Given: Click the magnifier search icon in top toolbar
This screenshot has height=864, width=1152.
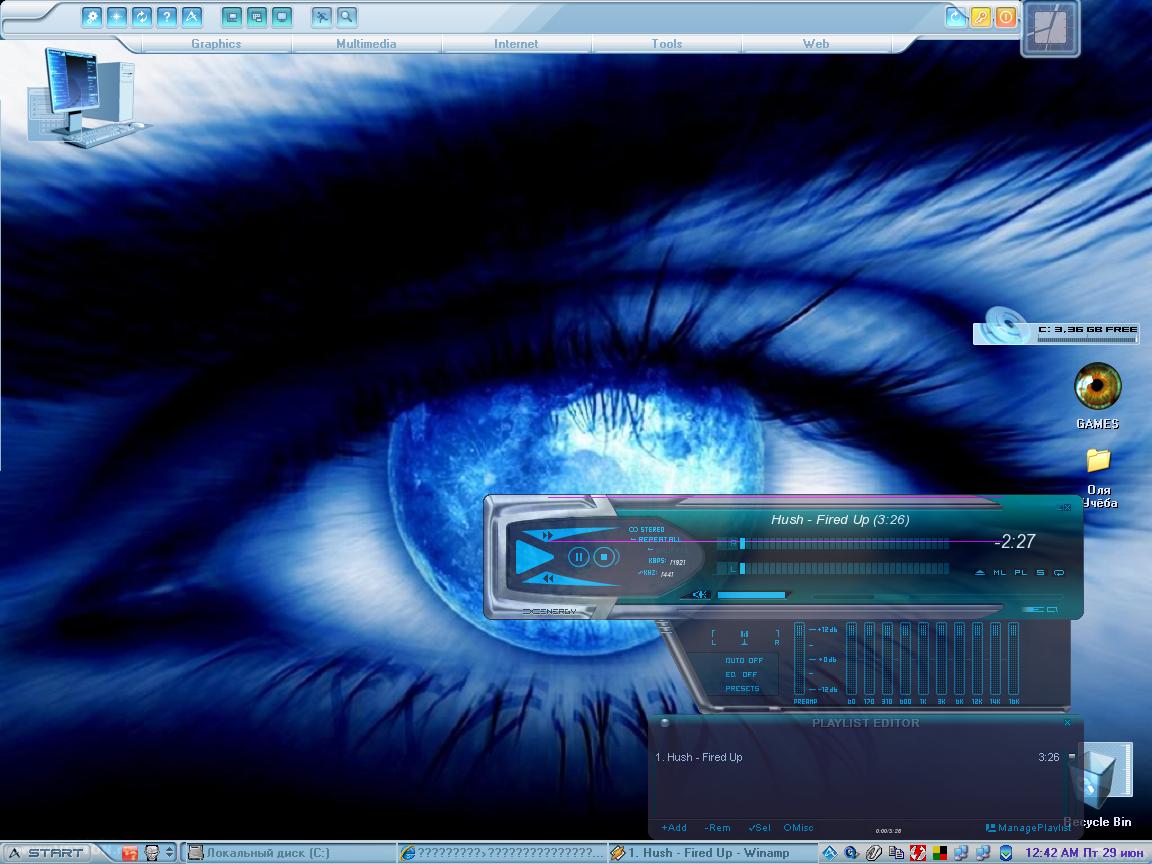Looking at the screenshot, I should point(346,17).
